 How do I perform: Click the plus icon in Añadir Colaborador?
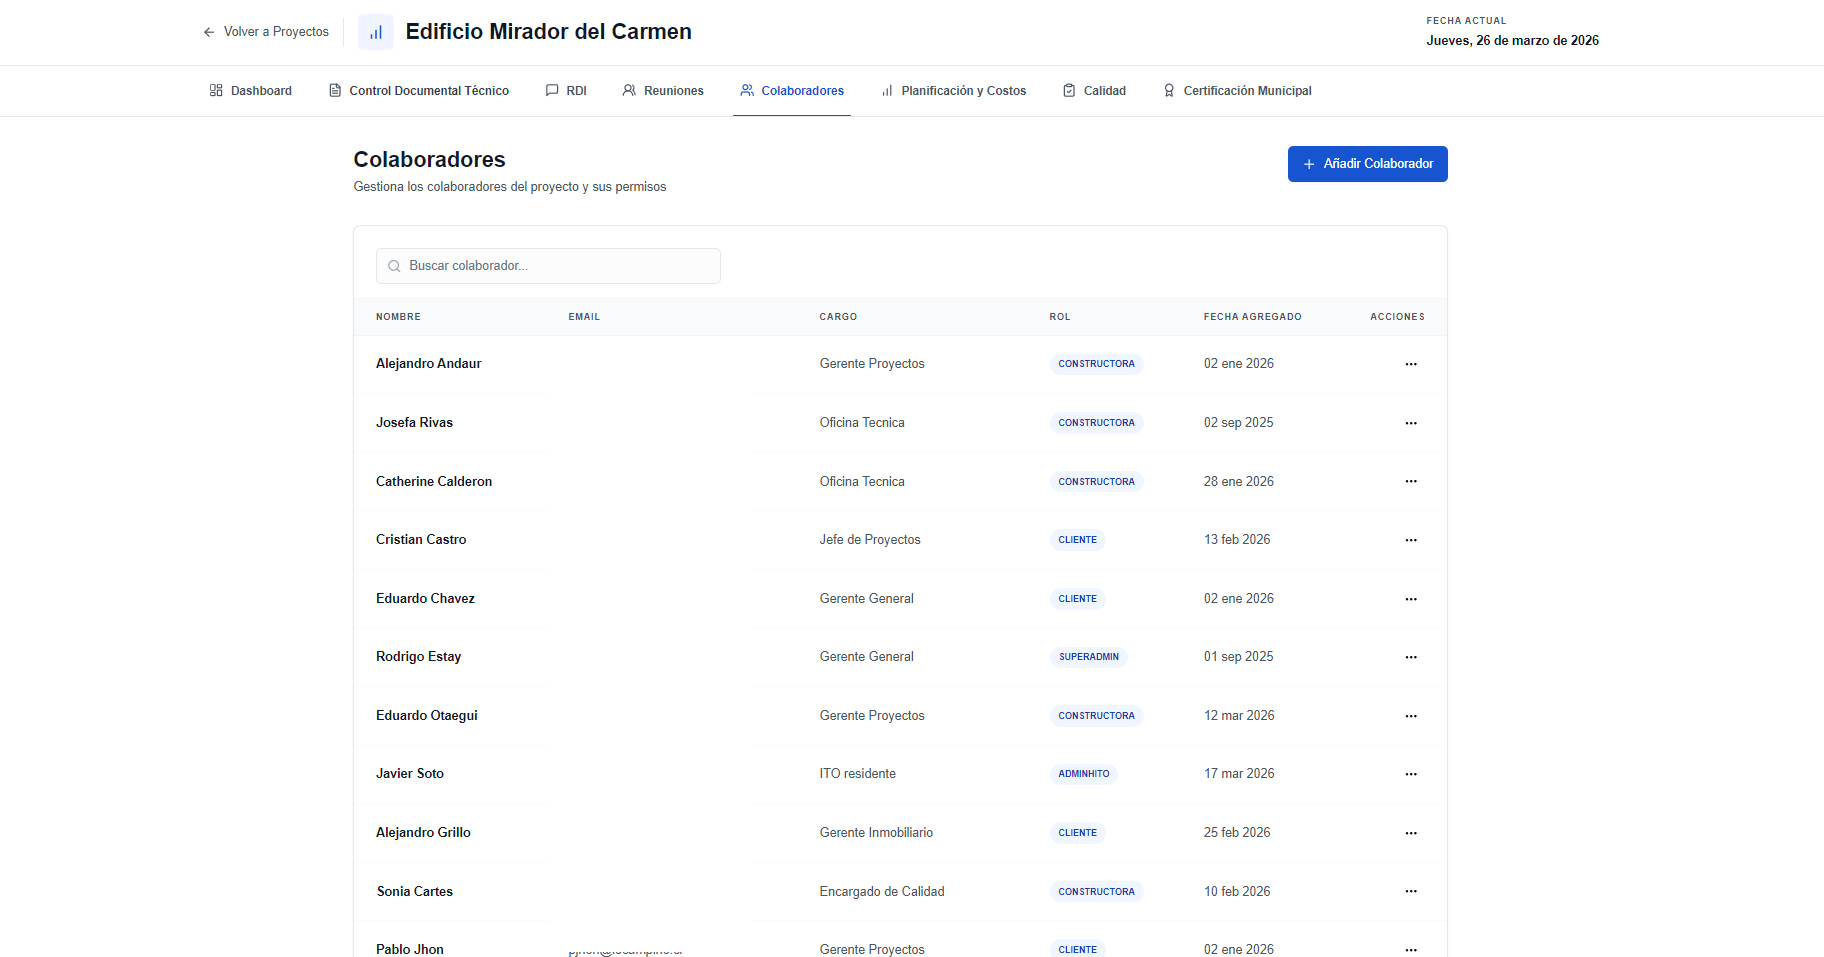(1309, 164)
